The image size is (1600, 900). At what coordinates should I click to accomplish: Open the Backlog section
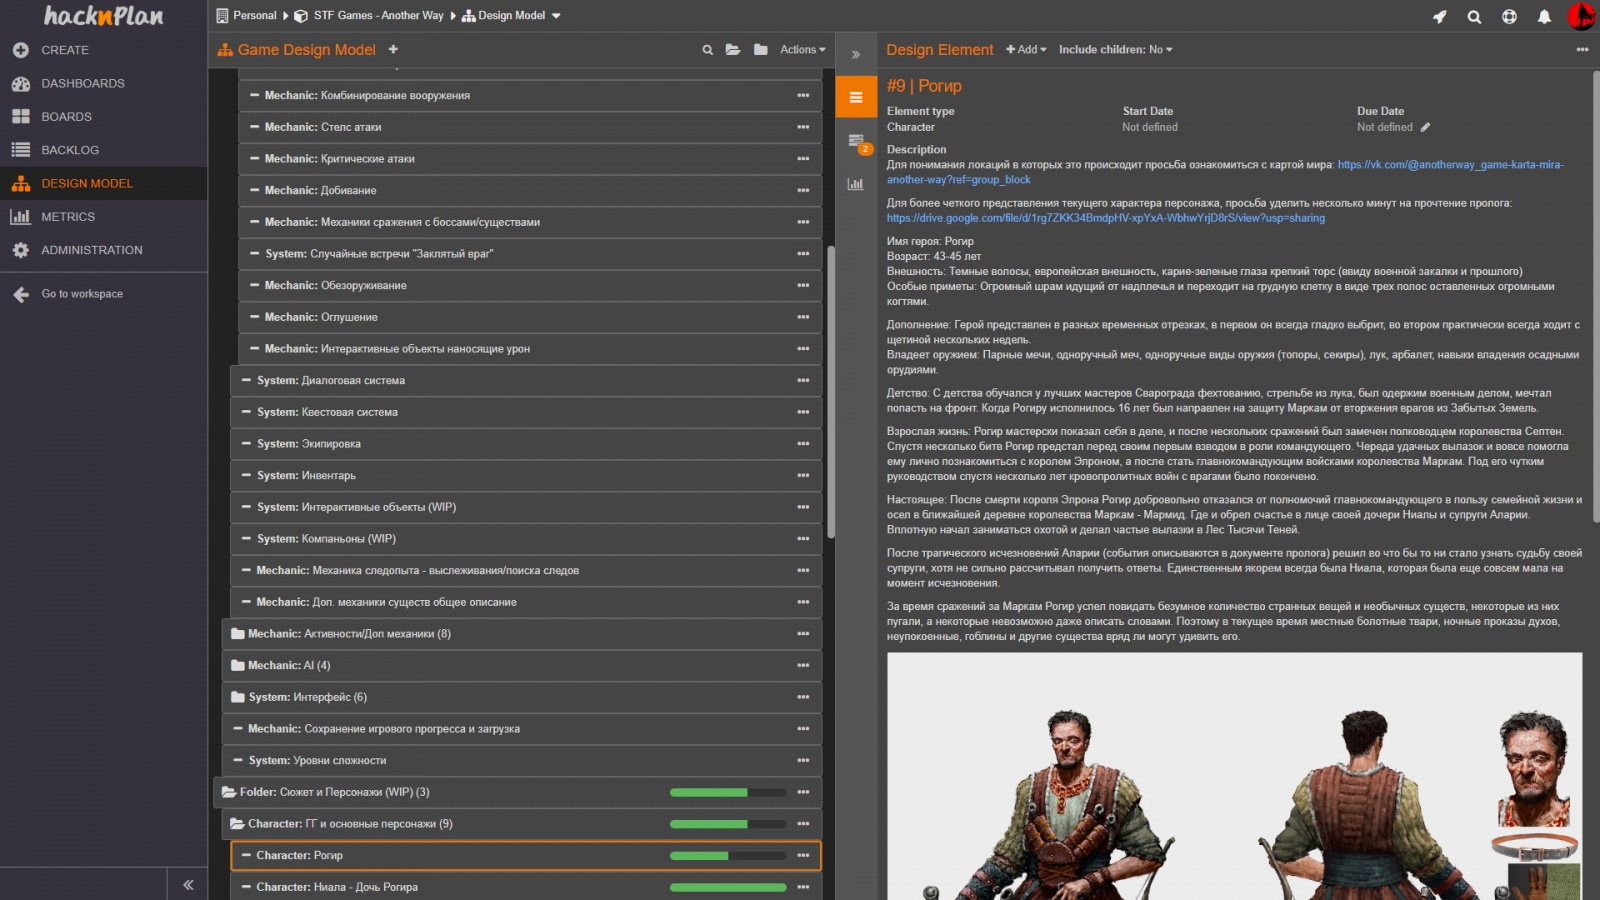coord(70,150)
